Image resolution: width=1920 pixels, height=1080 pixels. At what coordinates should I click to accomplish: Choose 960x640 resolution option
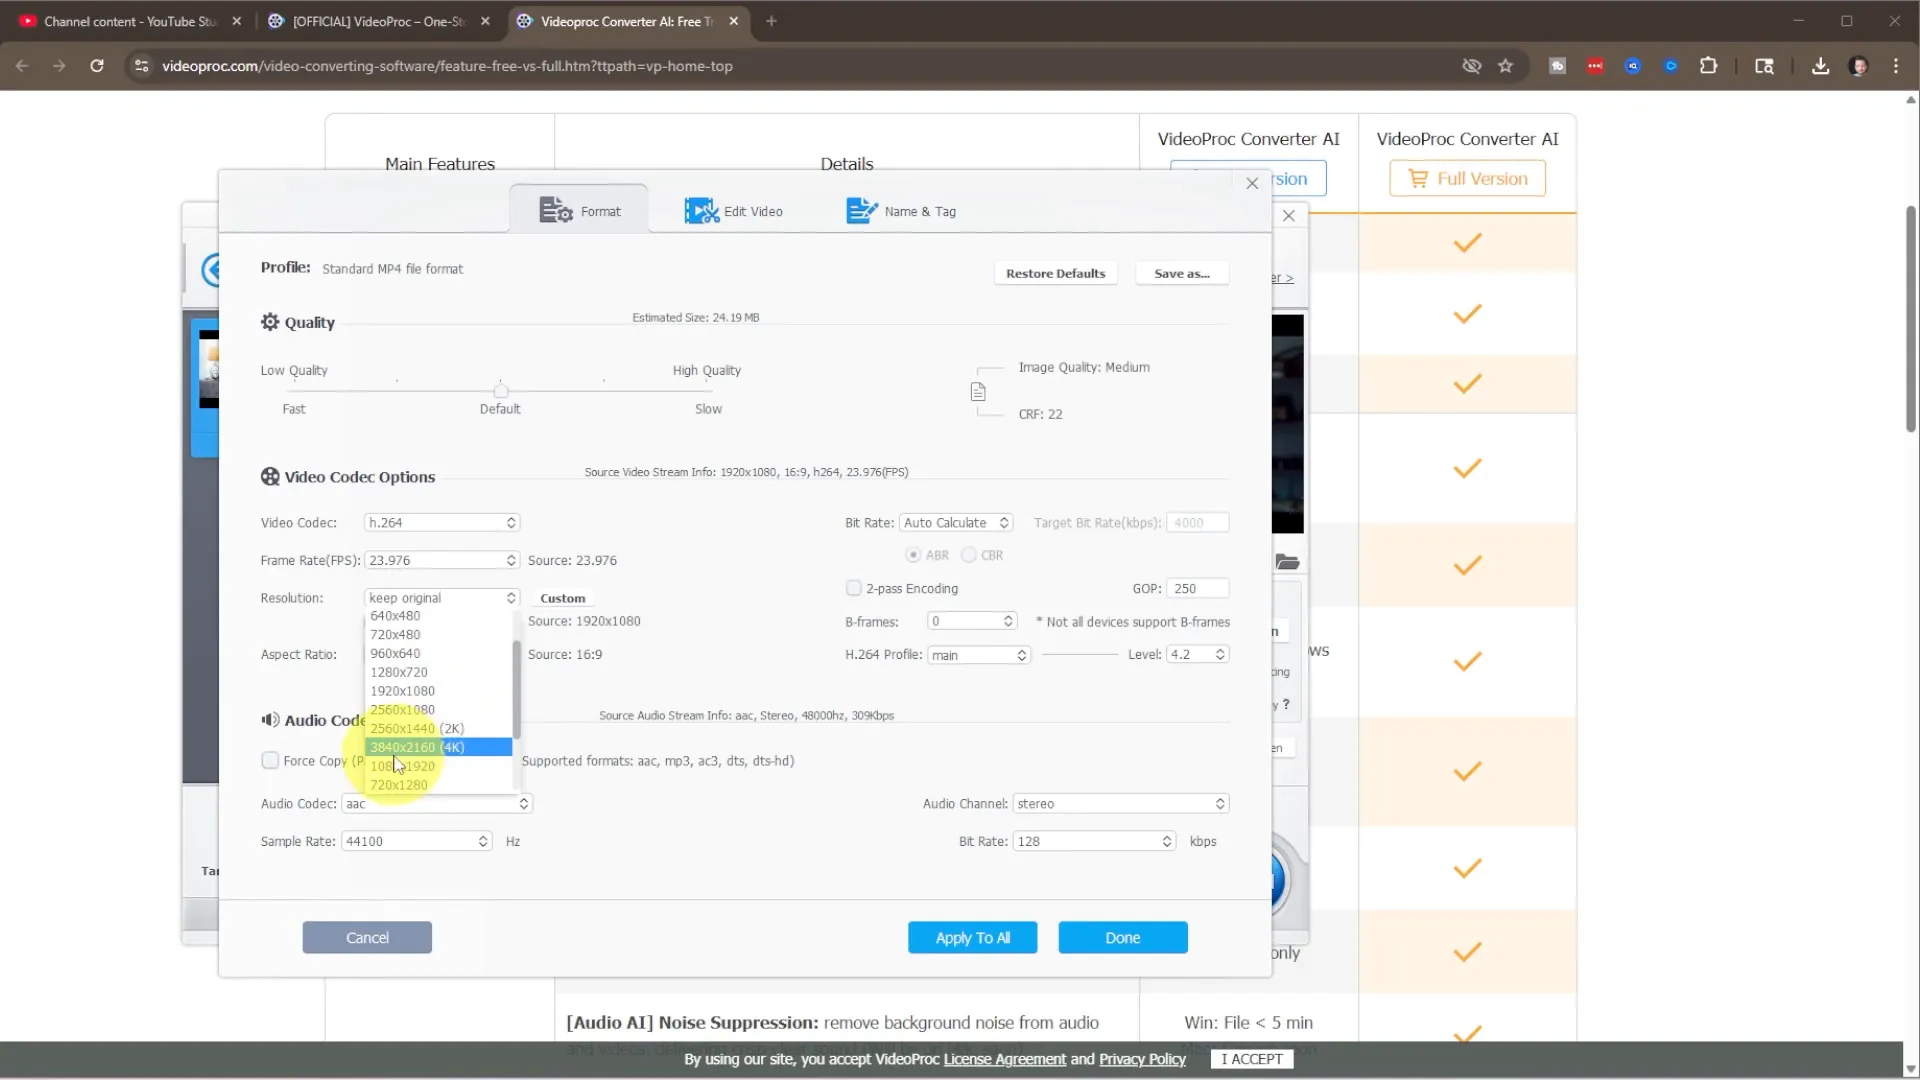[438, 654]
